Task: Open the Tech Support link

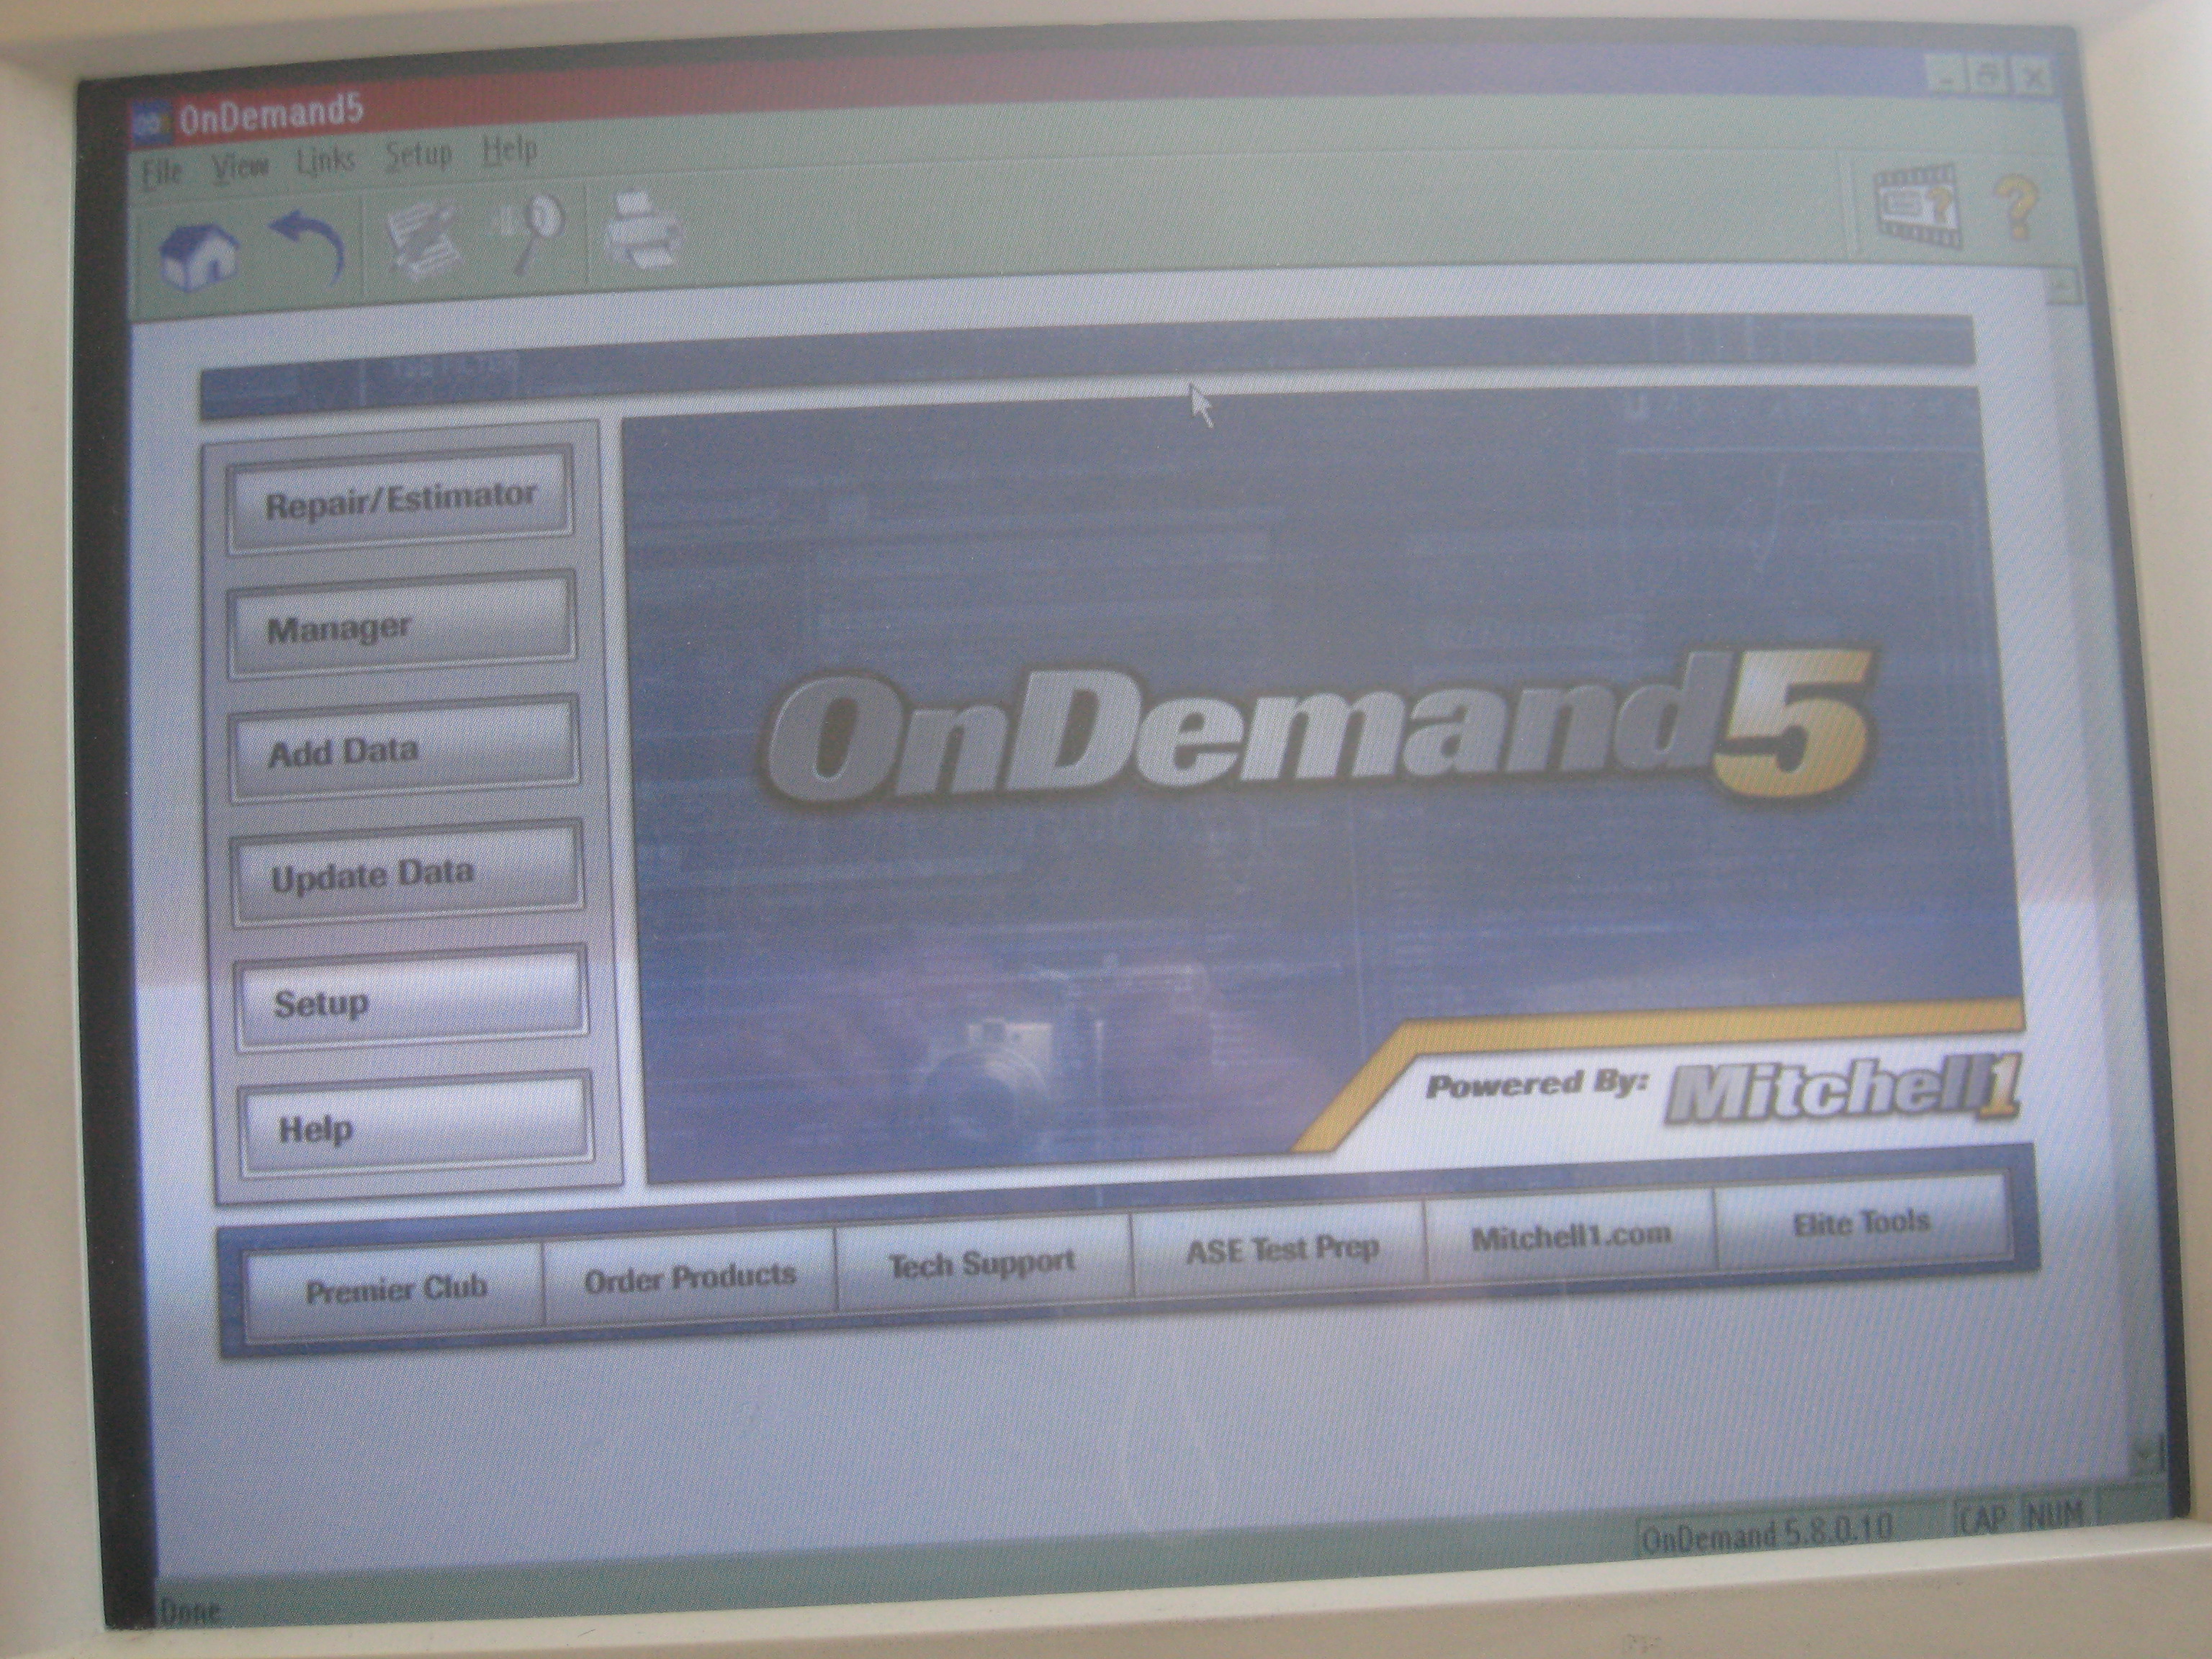Action: pos(983,1264)
